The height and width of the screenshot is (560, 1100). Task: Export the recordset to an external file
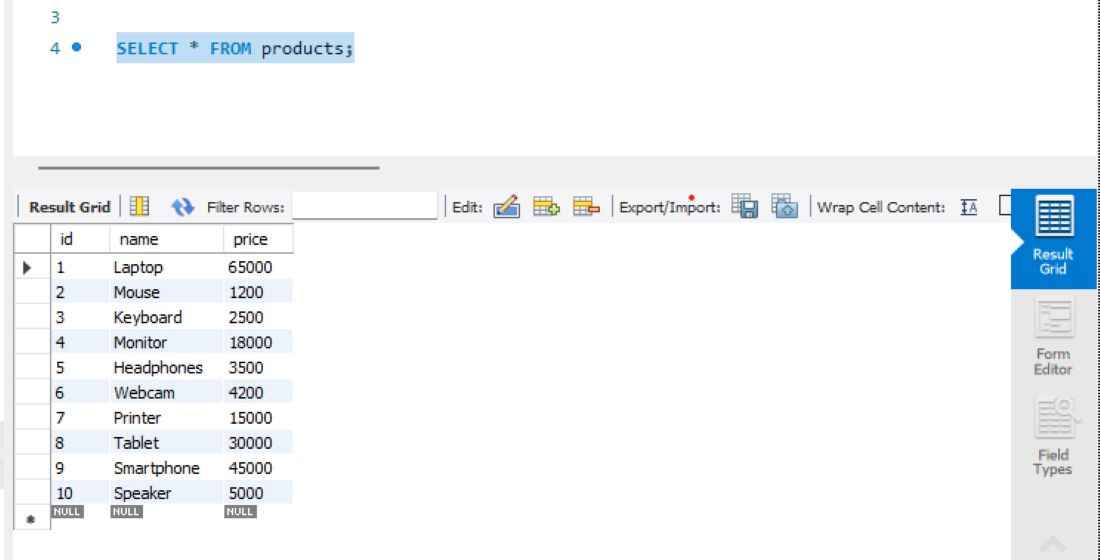tap(744, 207)
